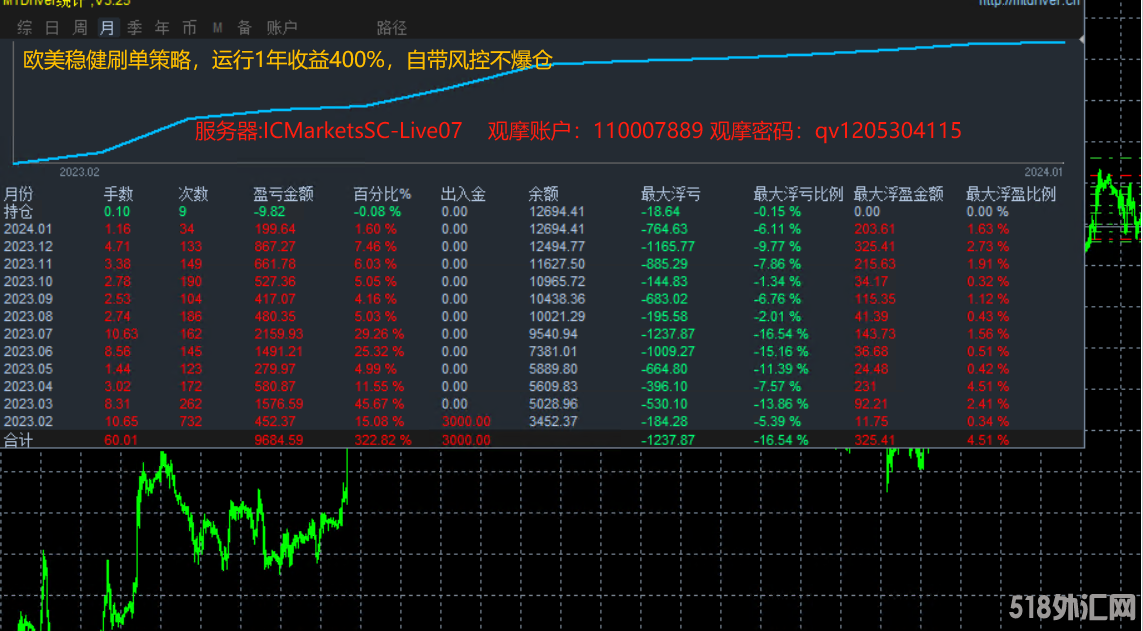Click profit value 2159.93 for 2023.07

point(278,334)
